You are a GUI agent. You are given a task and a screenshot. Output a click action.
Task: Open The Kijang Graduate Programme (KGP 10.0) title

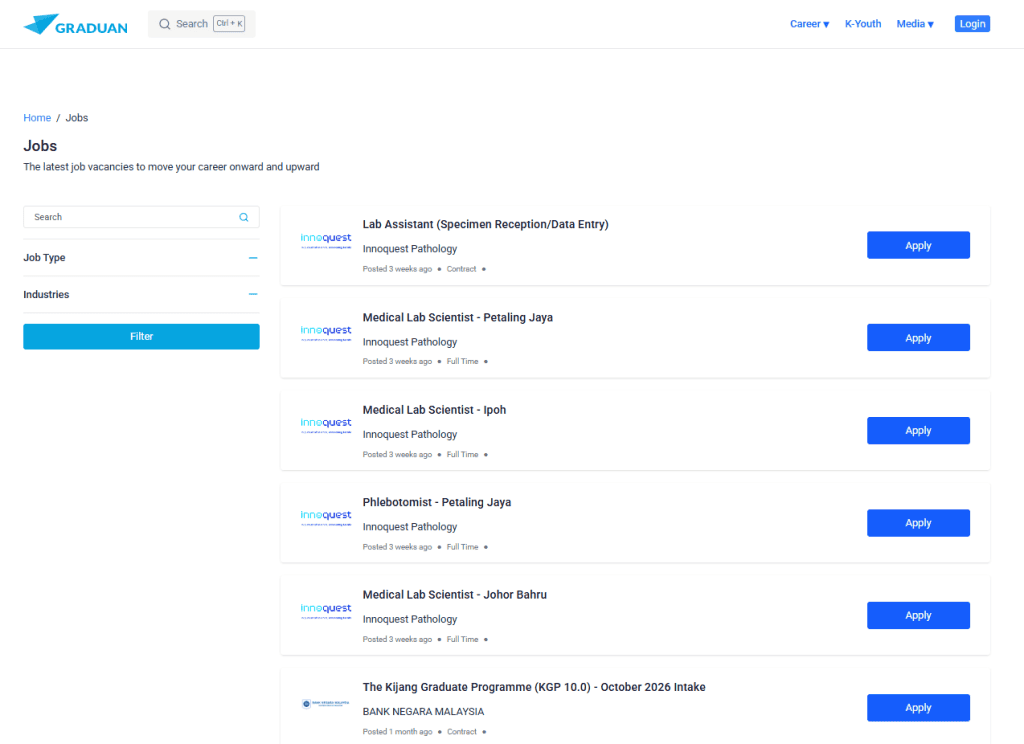pyautogui.click(x=534, y=687)
